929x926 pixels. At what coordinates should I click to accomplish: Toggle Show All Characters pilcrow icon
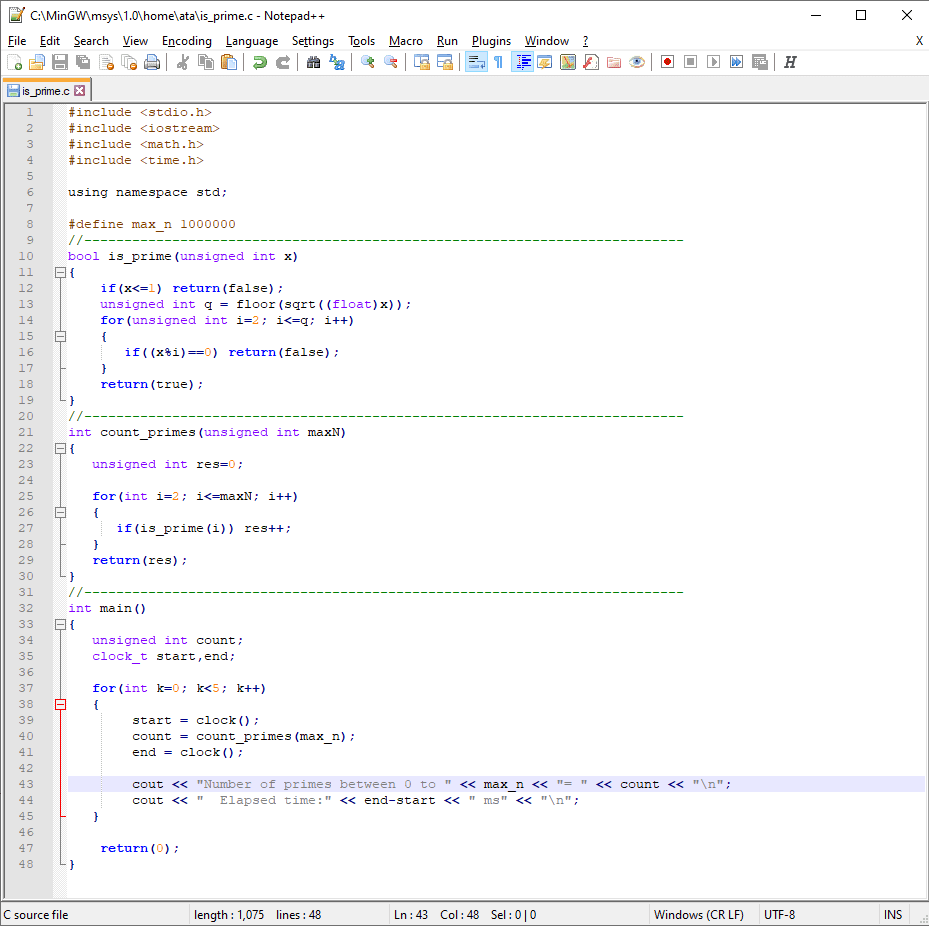498,62
